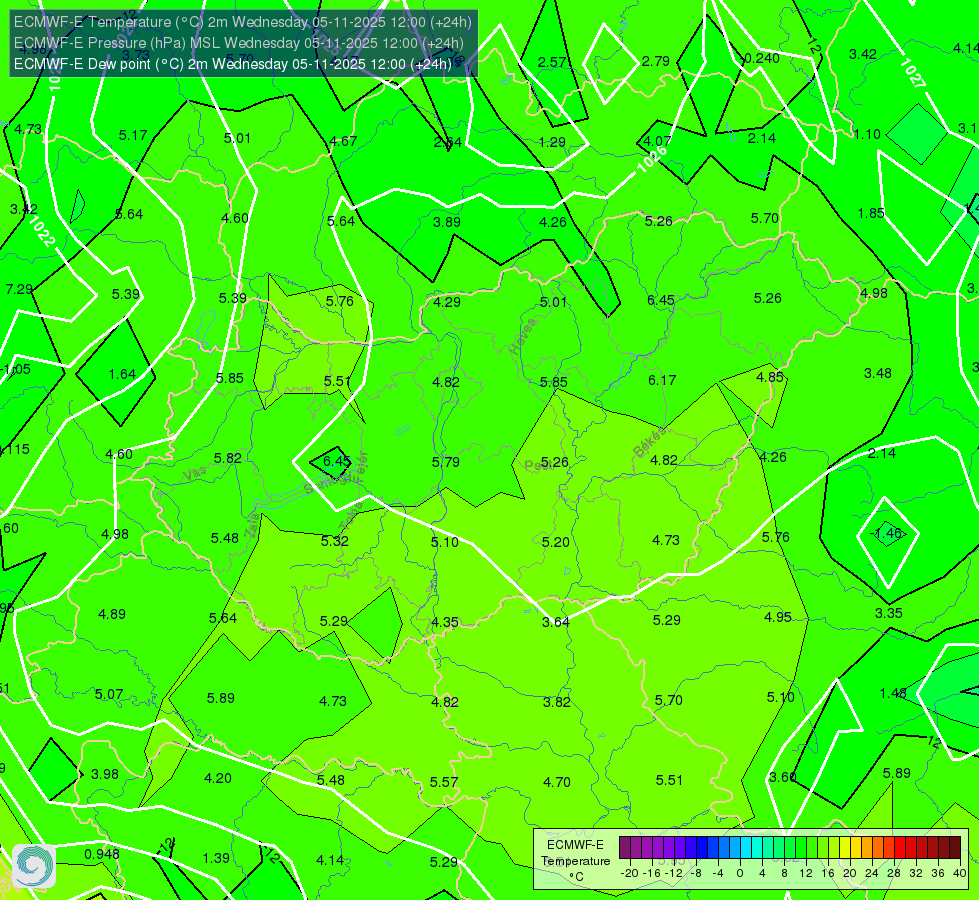The image size is (979, 900).
Task: Click the value 2.57
Action: tap(552, 62)
